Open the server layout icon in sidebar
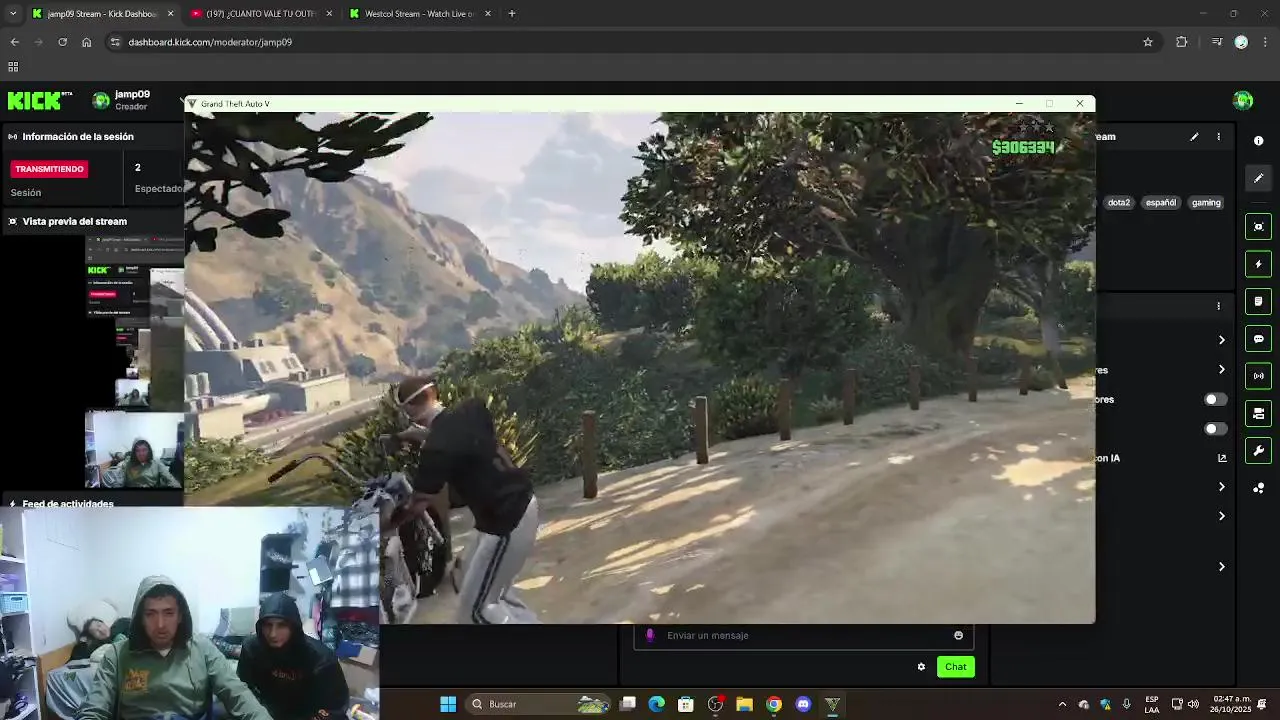Image resolution: width=1280 pixels, height=720 pixels. pyautogui.click(x=1259, y=413)
